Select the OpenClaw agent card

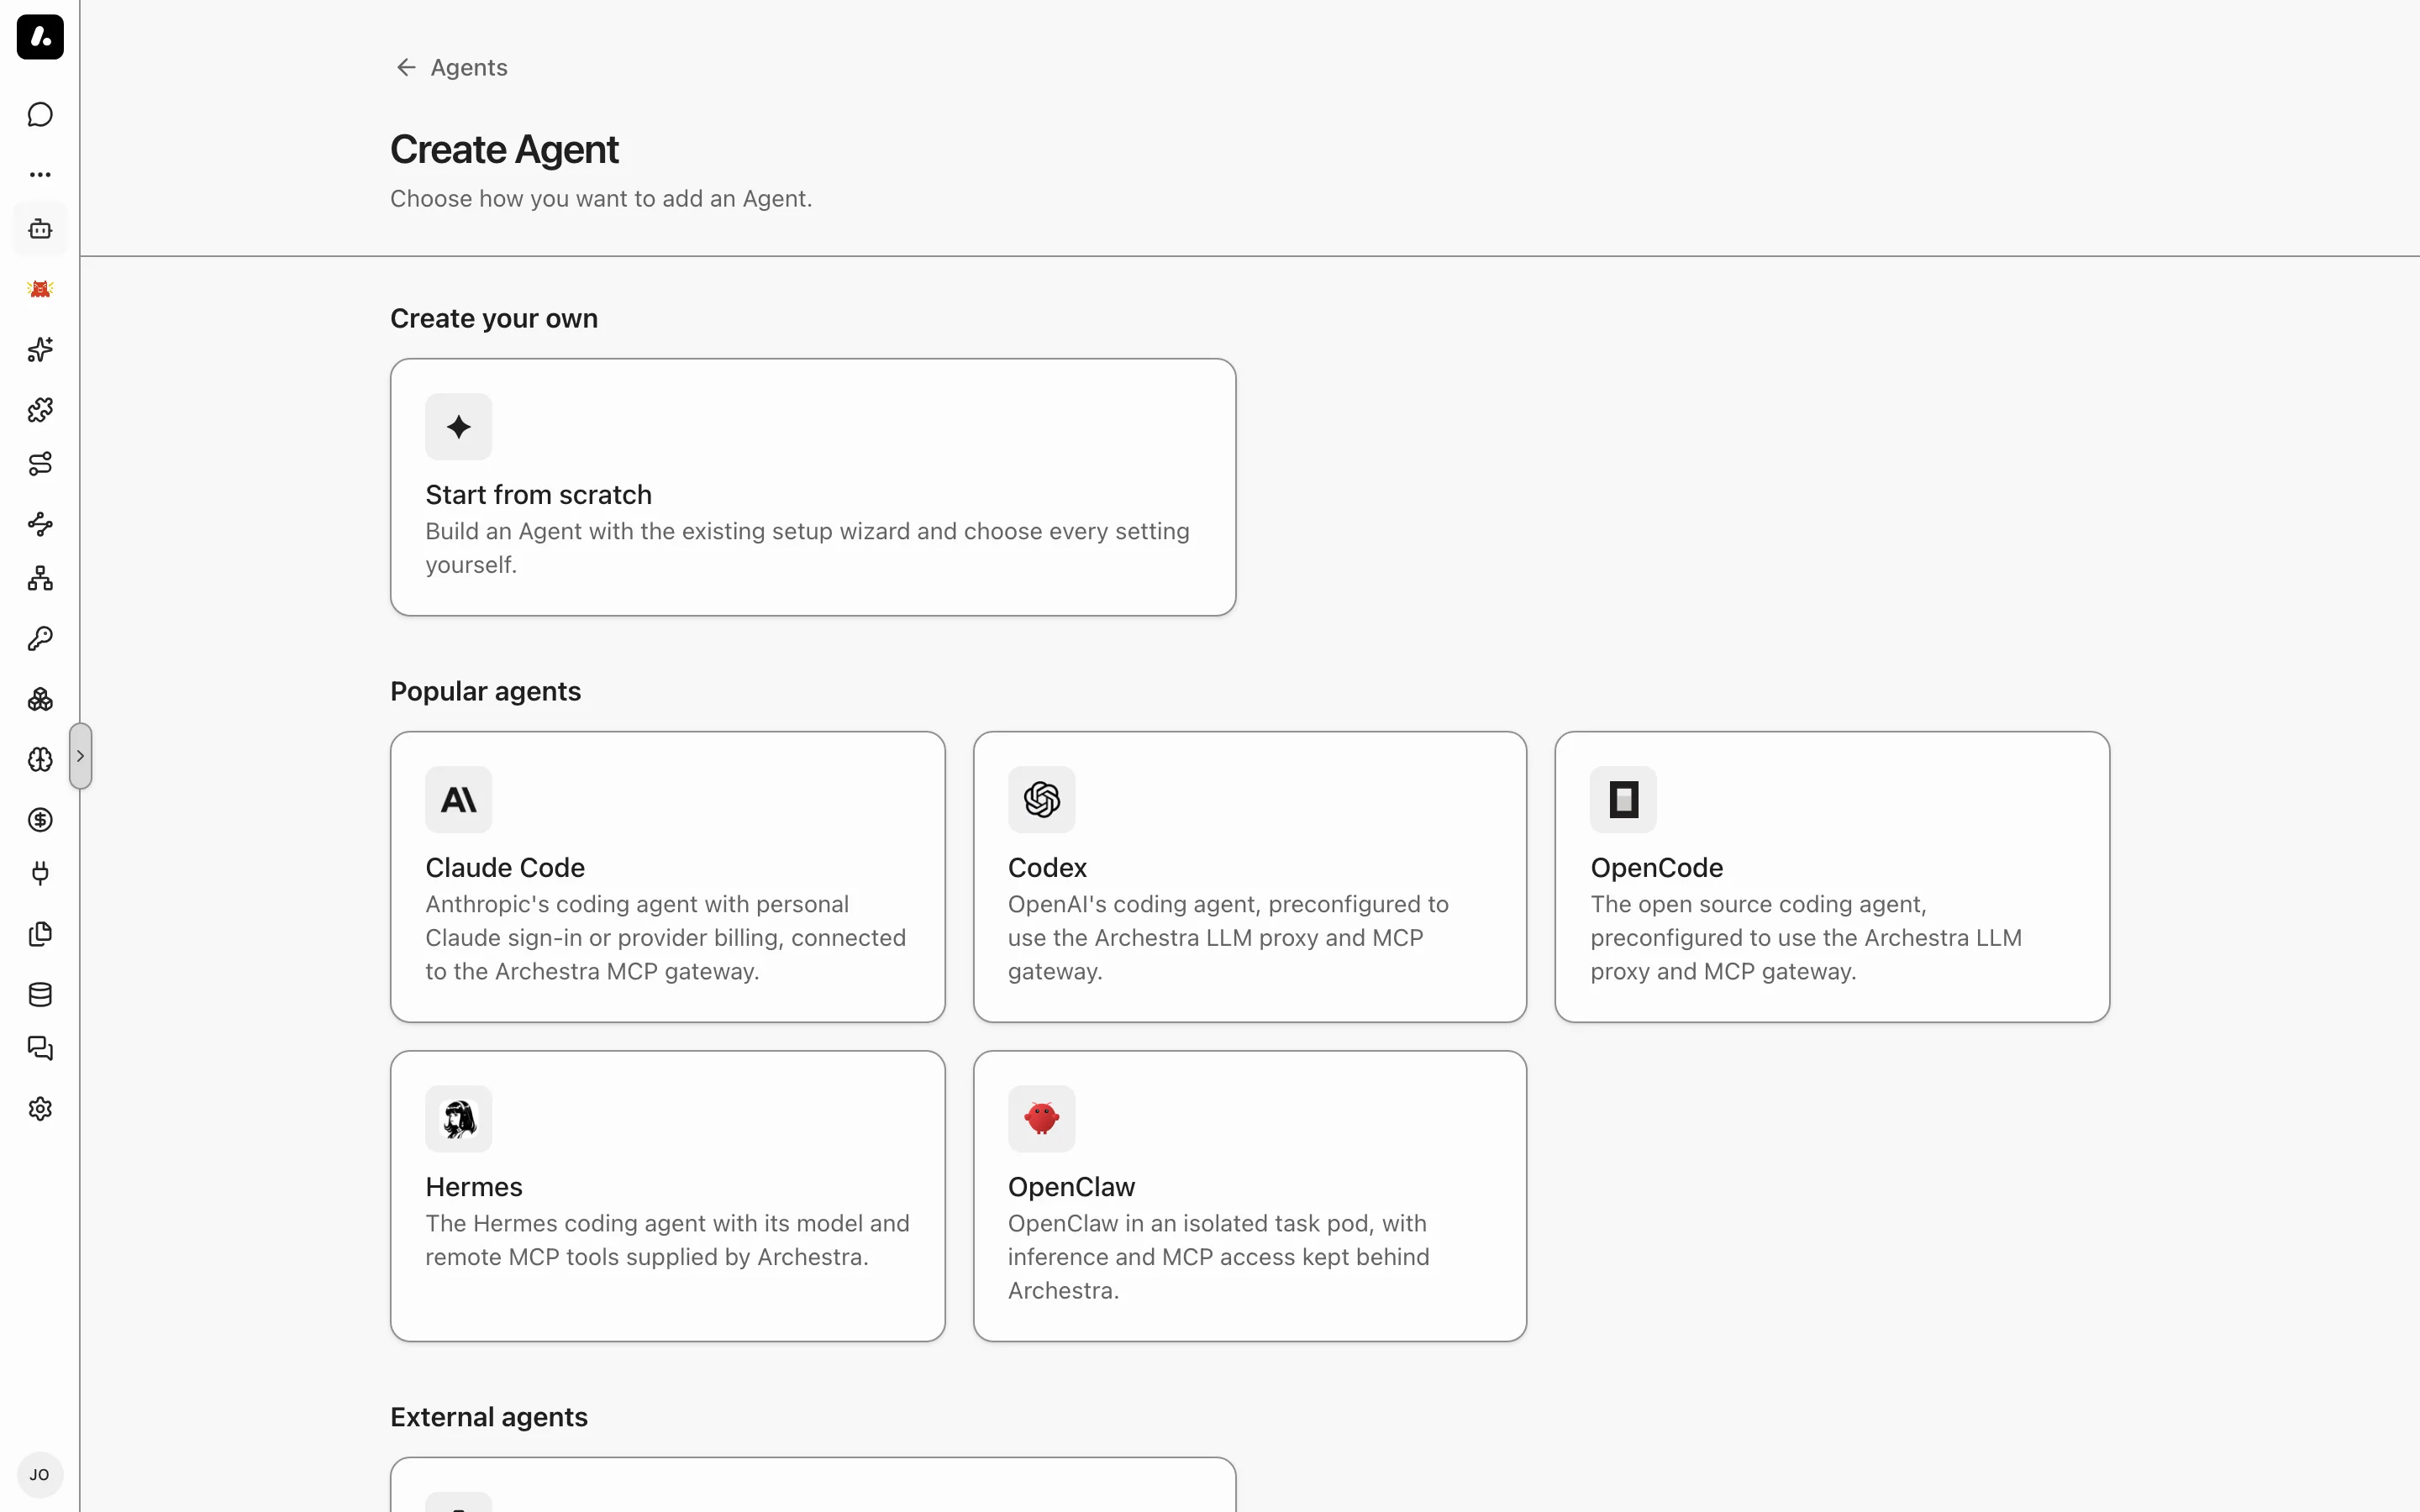[x=1250, y=1196]
